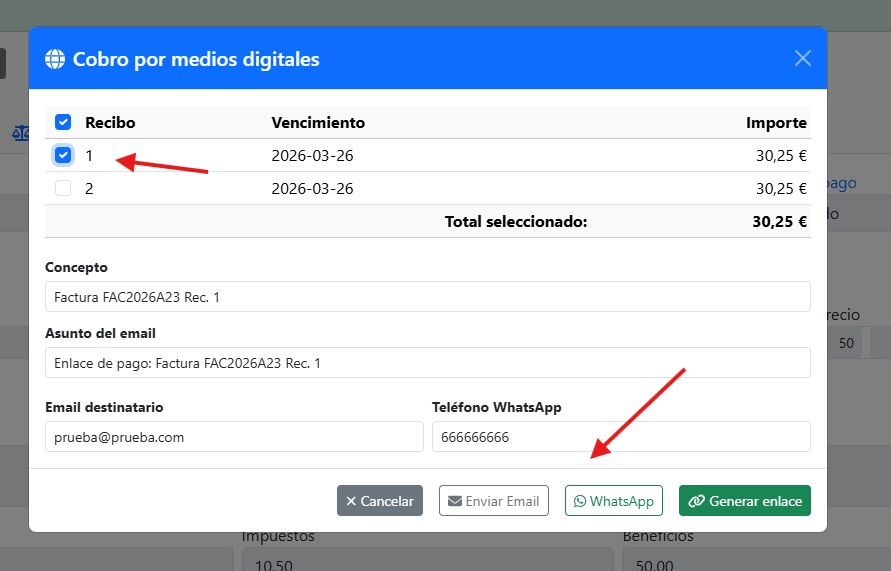Screen dimensions: 891x571
Task: Enable the checkbox for receipt 2
Action: [63, 188]
